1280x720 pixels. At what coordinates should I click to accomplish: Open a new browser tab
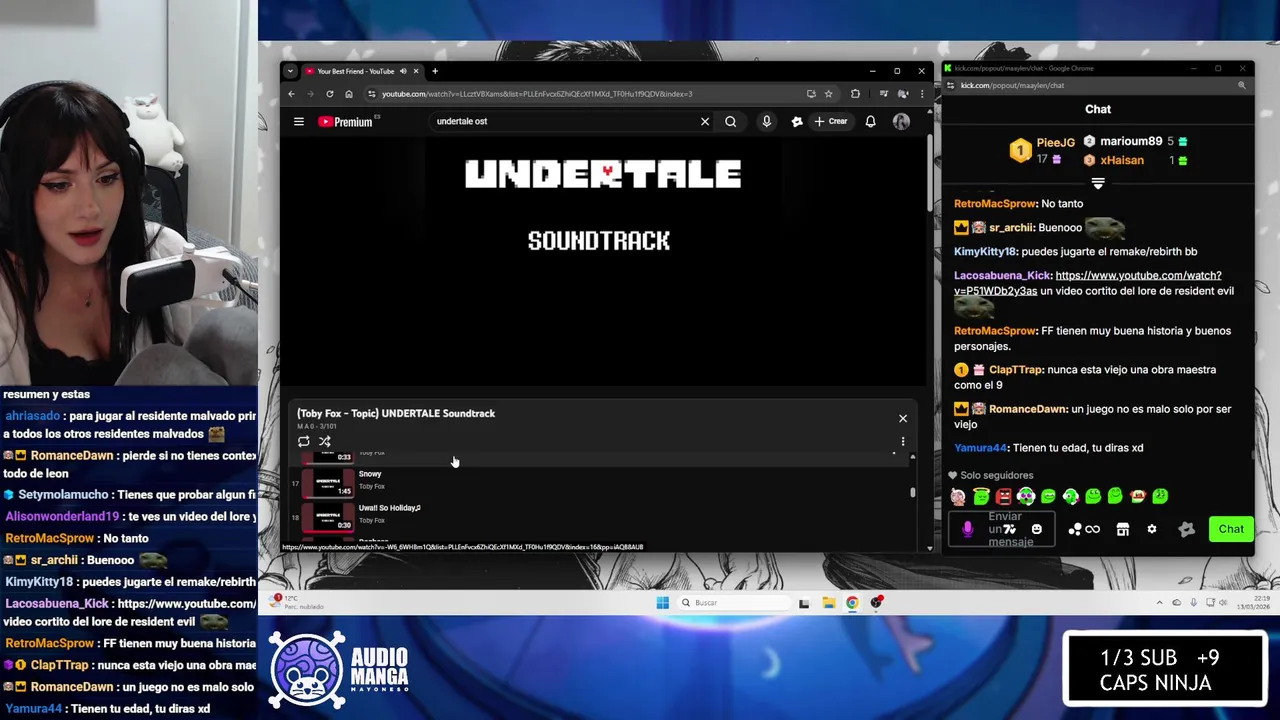[x=435, y=71]
